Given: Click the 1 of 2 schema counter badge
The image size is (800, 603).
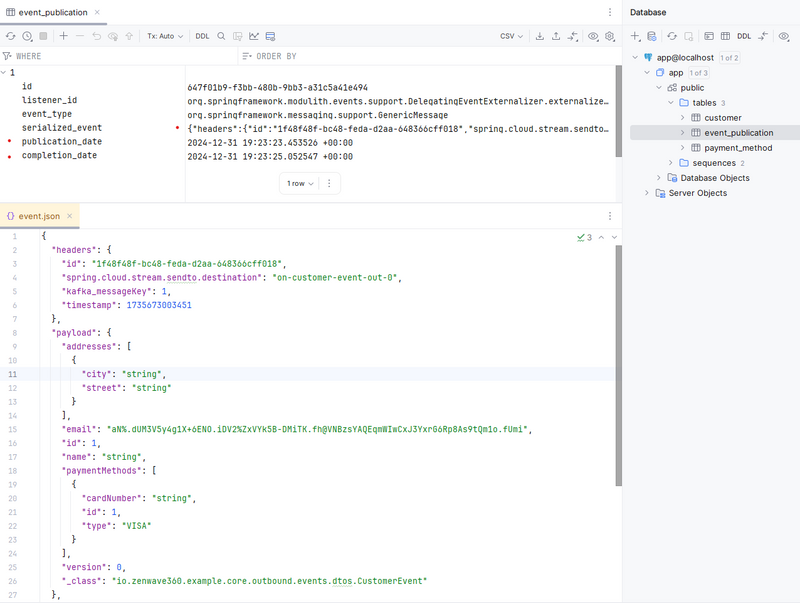Looking at the screenshot, I should [x=729, y=58].
